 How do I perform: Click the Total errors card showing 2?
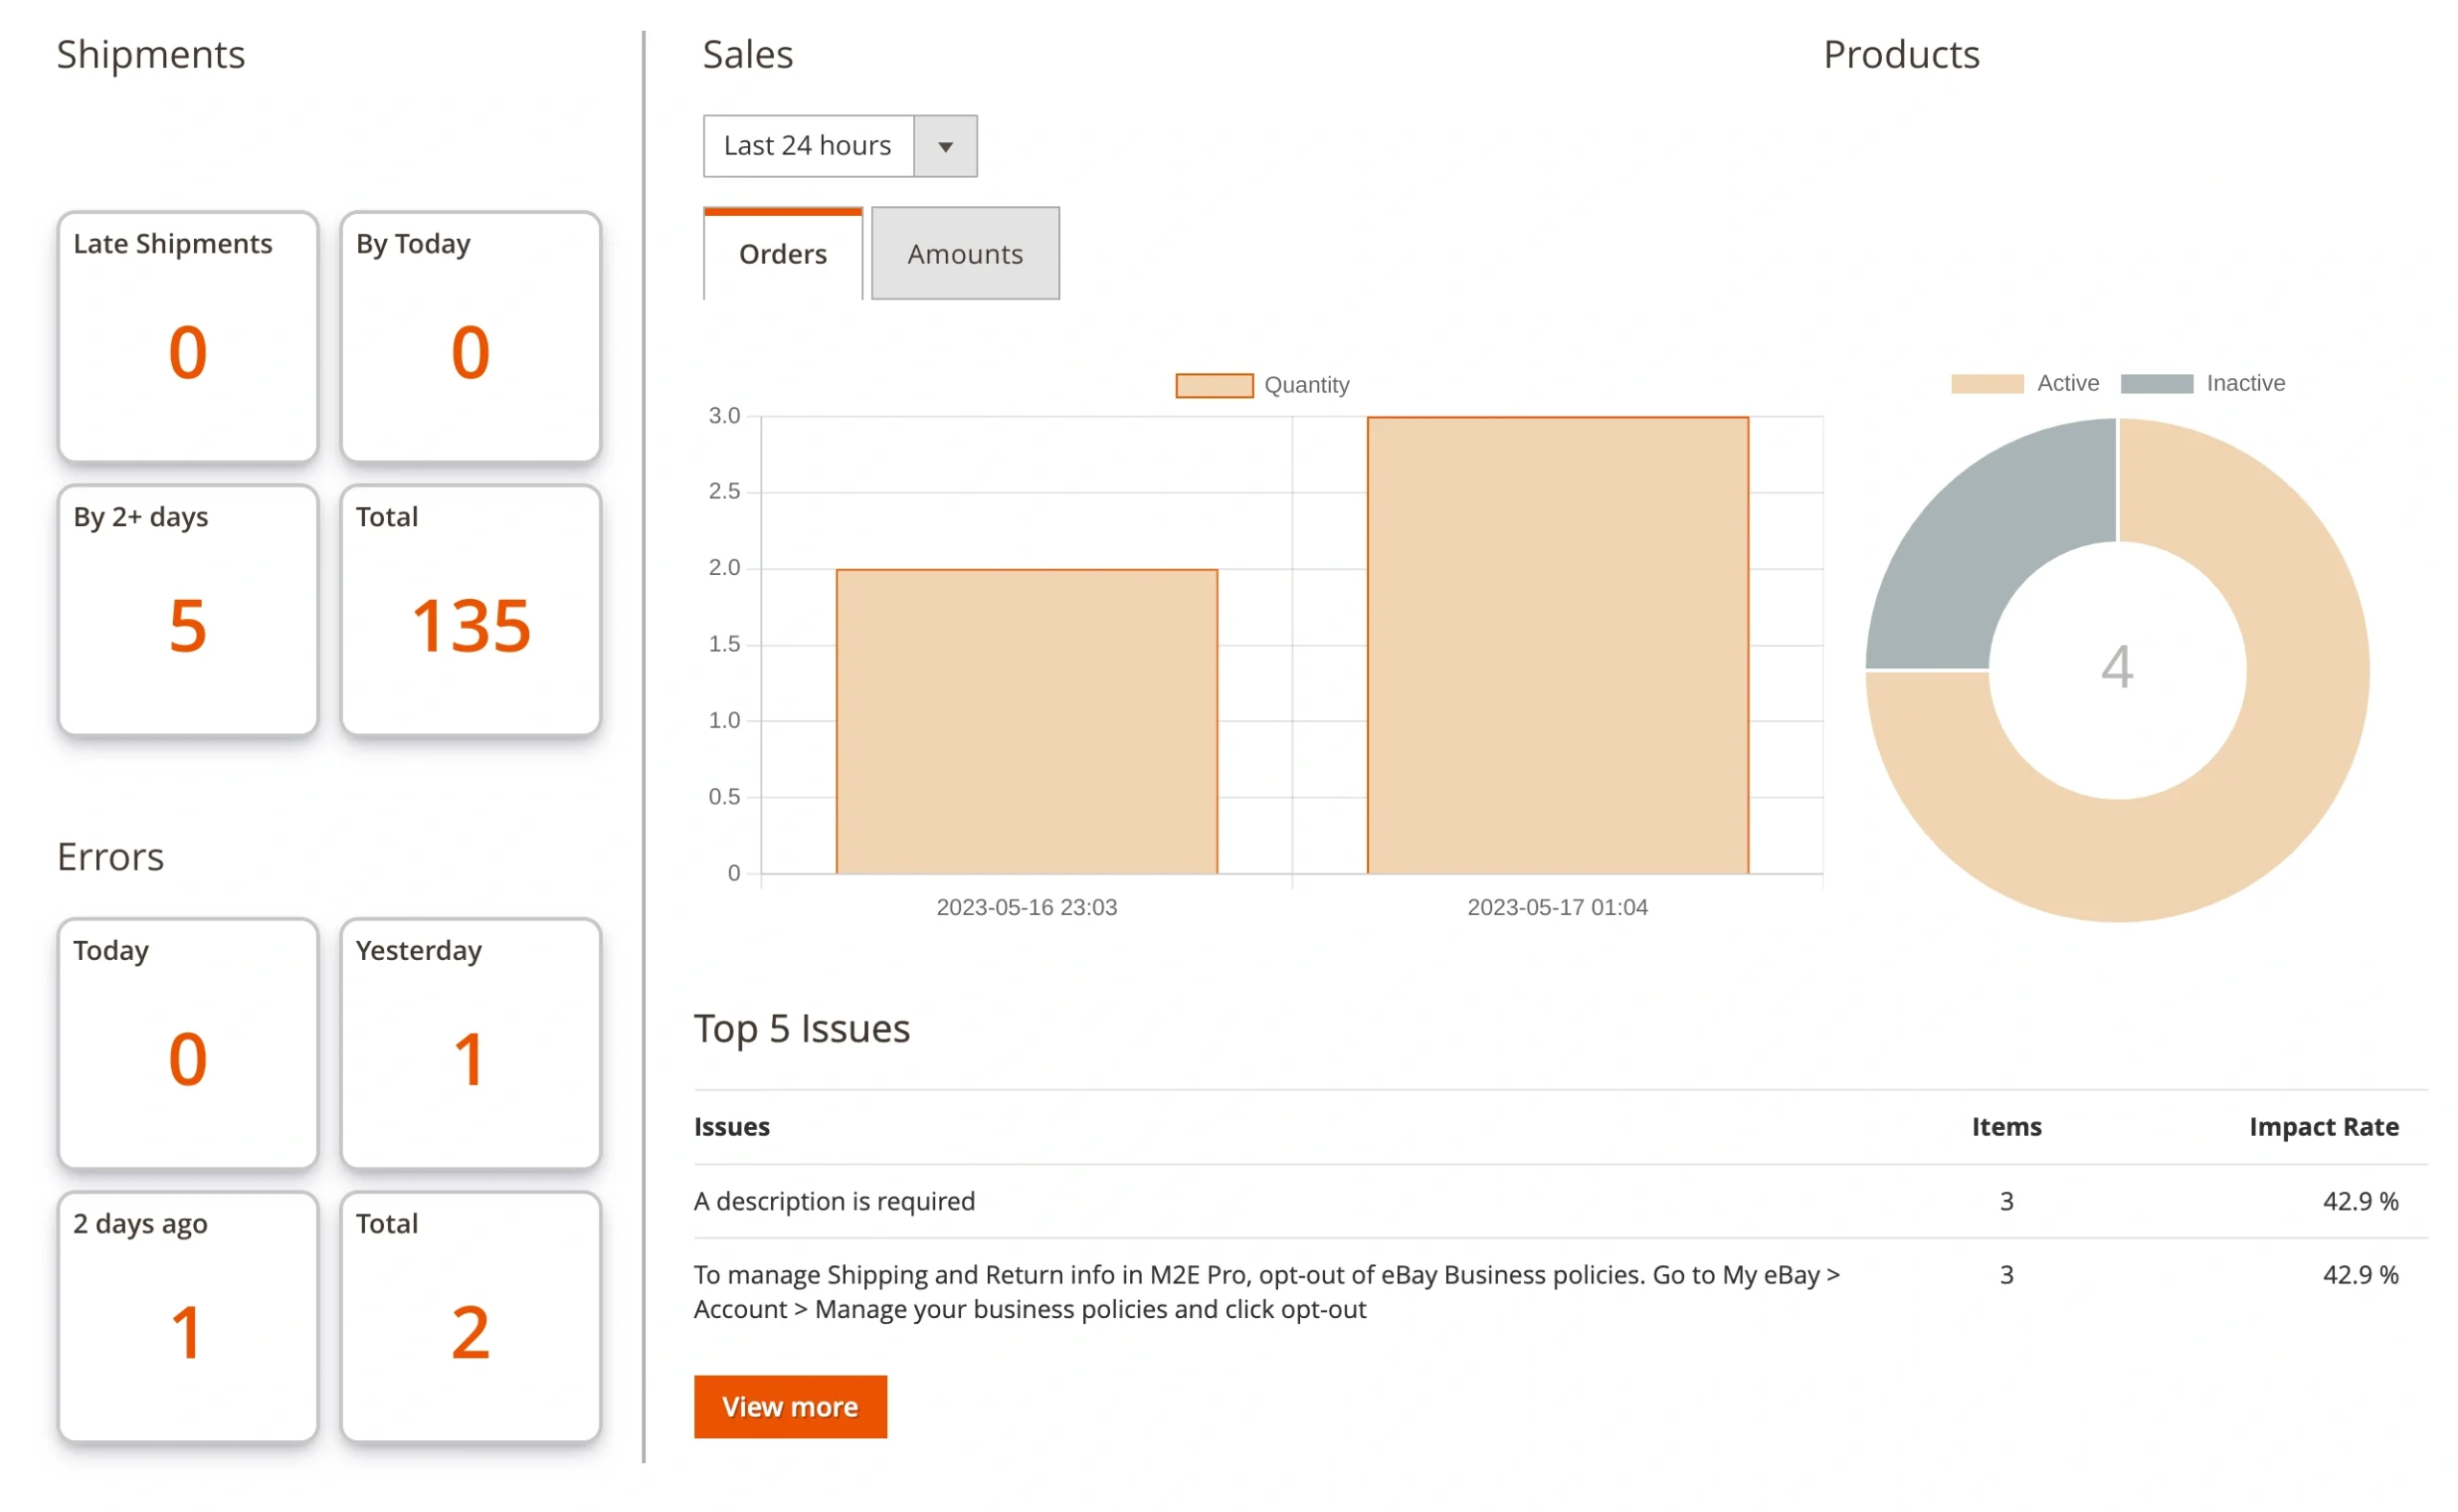(x=470, y=1316)
